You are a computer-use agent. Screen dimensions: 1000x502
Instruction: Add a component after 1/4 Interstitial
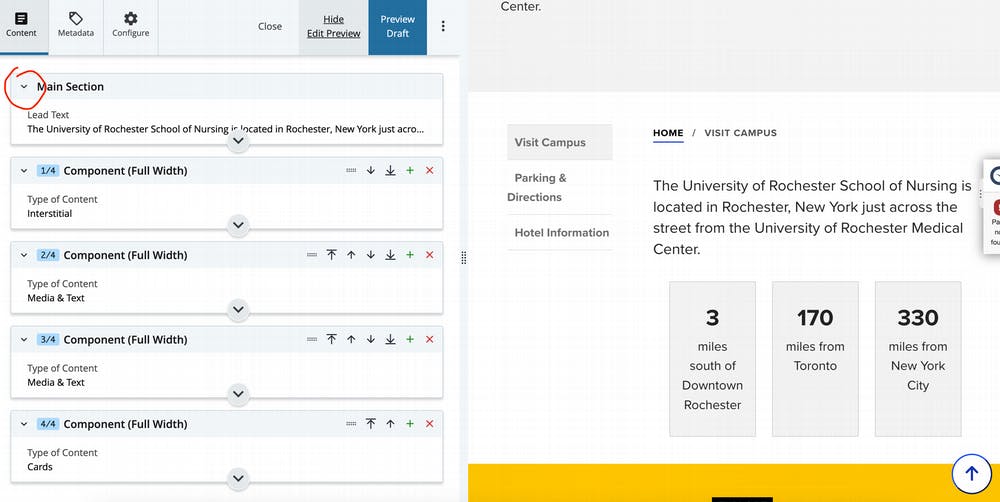pyautogui.click(x=410, y=170)
